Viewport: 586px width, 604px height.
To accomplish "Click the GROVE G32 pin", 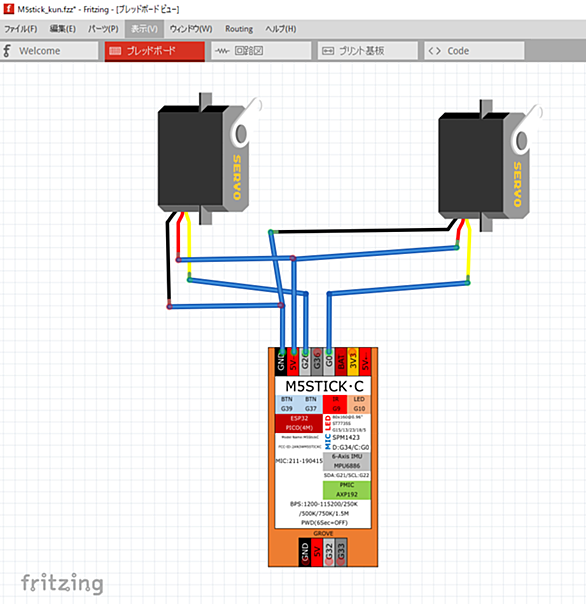I will coord(329,552).
